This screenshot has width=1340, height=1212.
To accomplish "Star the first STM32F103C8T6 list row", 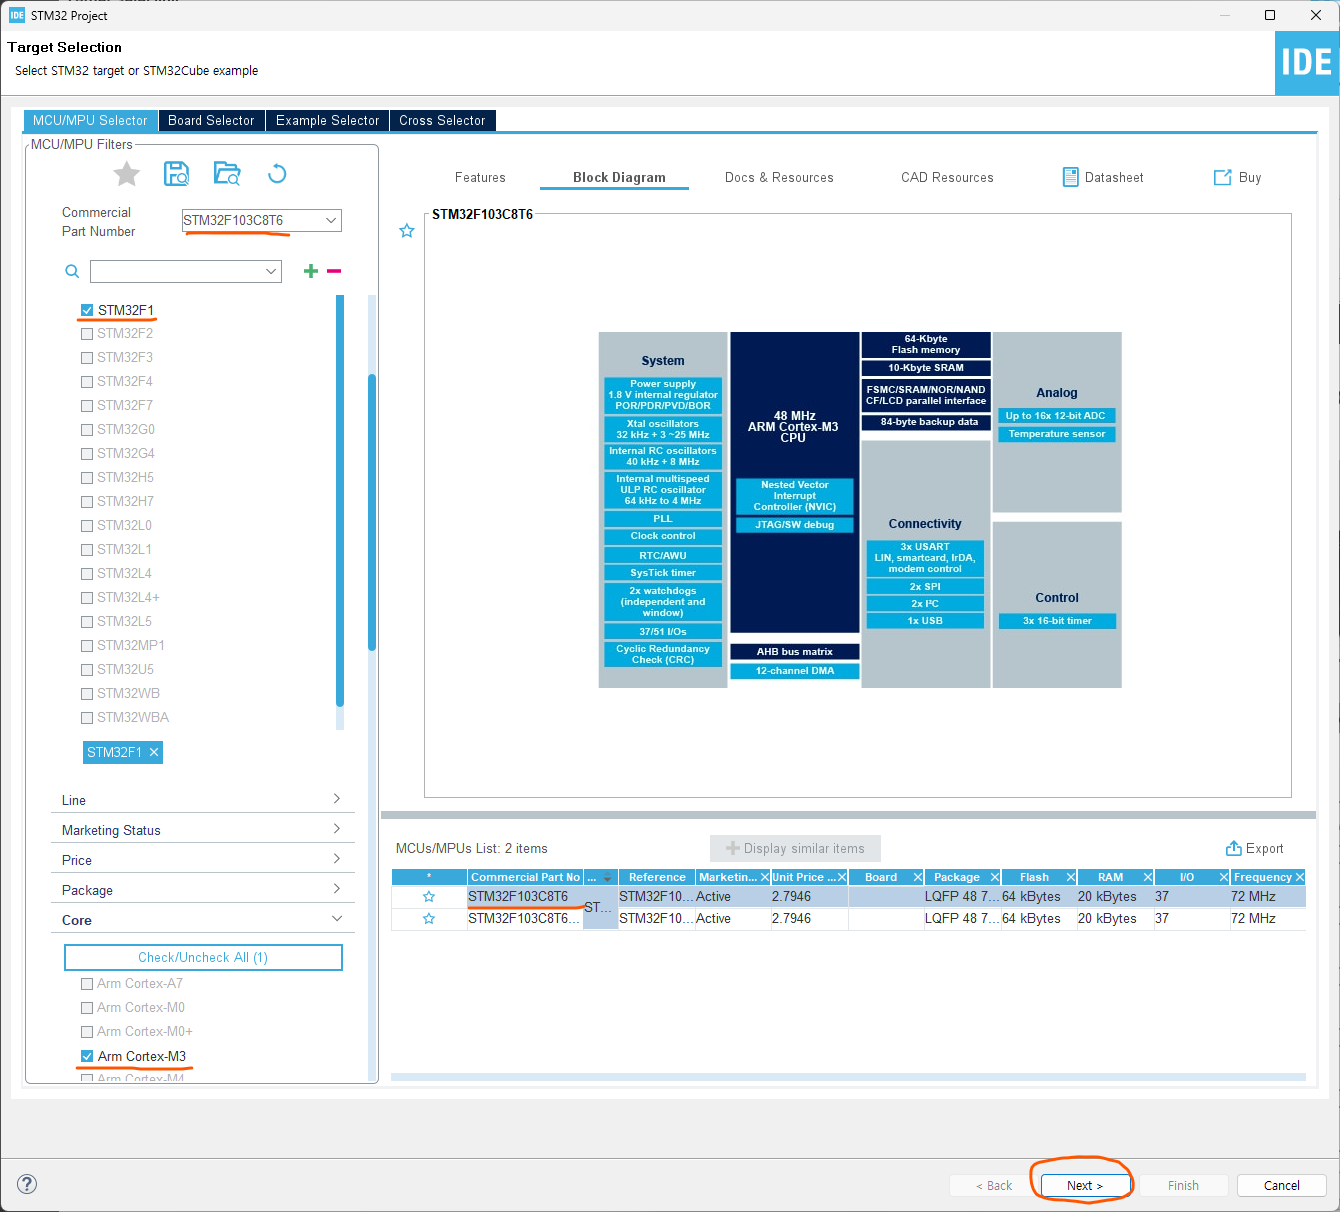I will pos(429,897).
